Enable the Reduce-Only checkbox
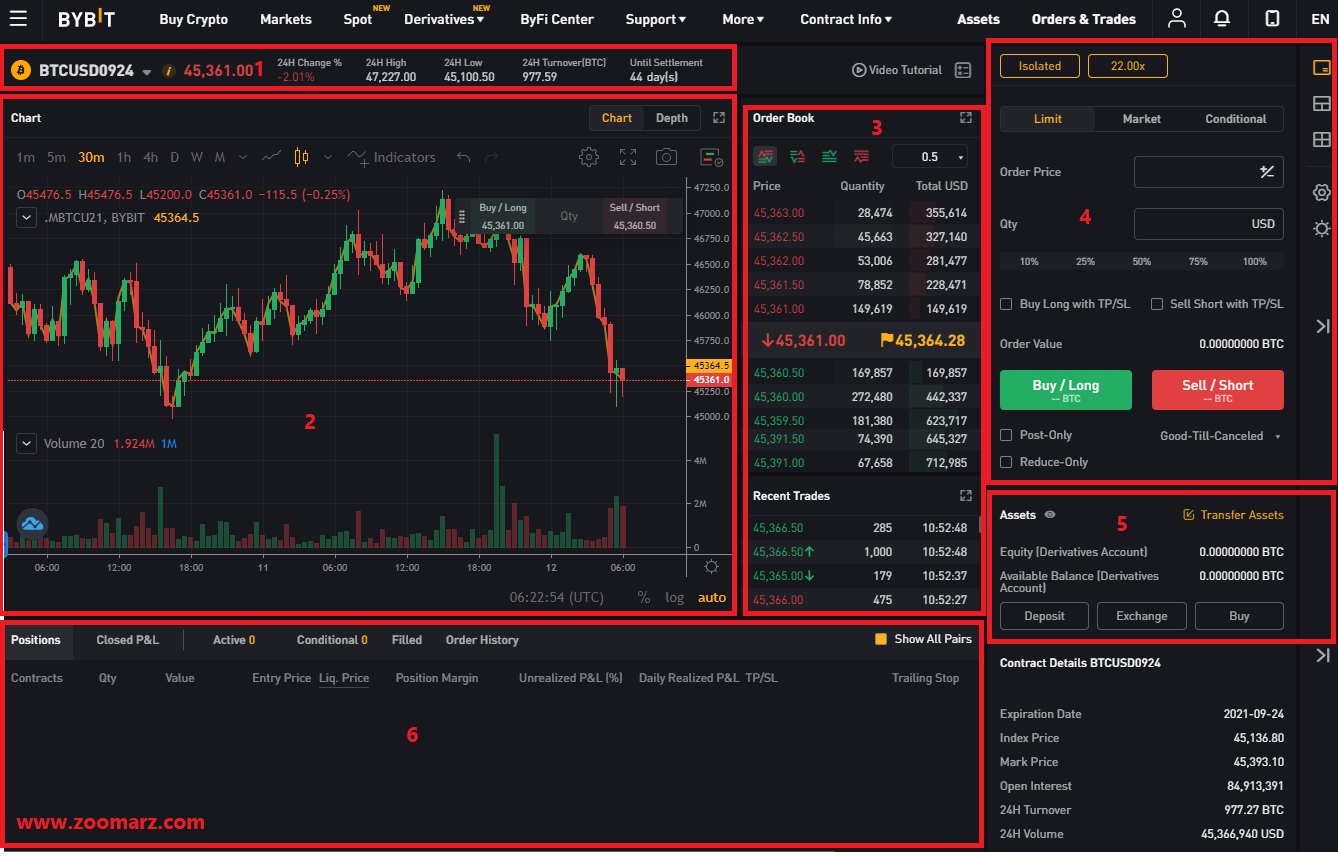1338x856 pixels. pyautogui.click(x=1006, y=462)
